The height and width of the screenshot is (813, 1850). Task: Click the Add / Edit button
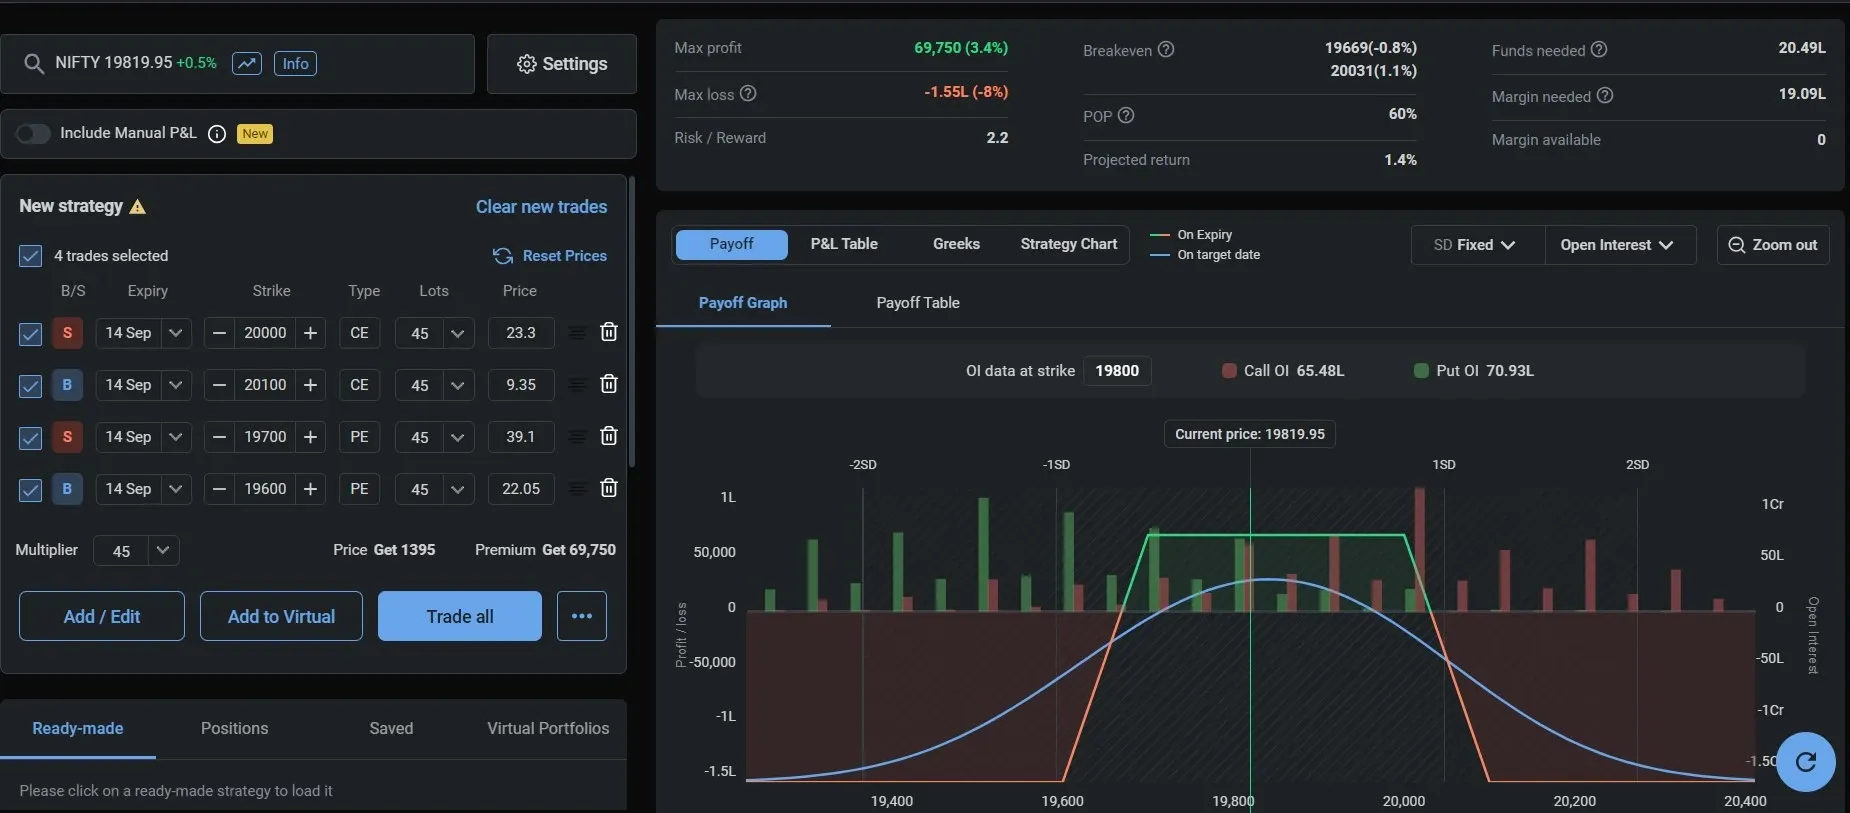coord(102,616)
